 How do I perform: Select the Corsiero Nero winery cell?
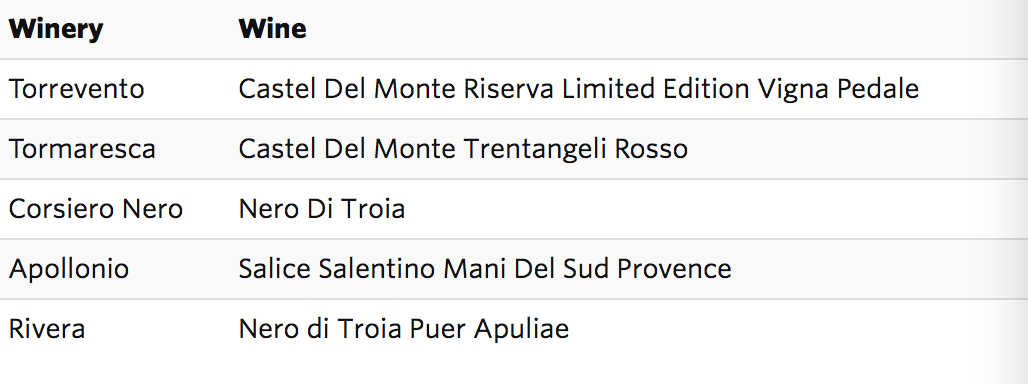click(x=96, y=209)
